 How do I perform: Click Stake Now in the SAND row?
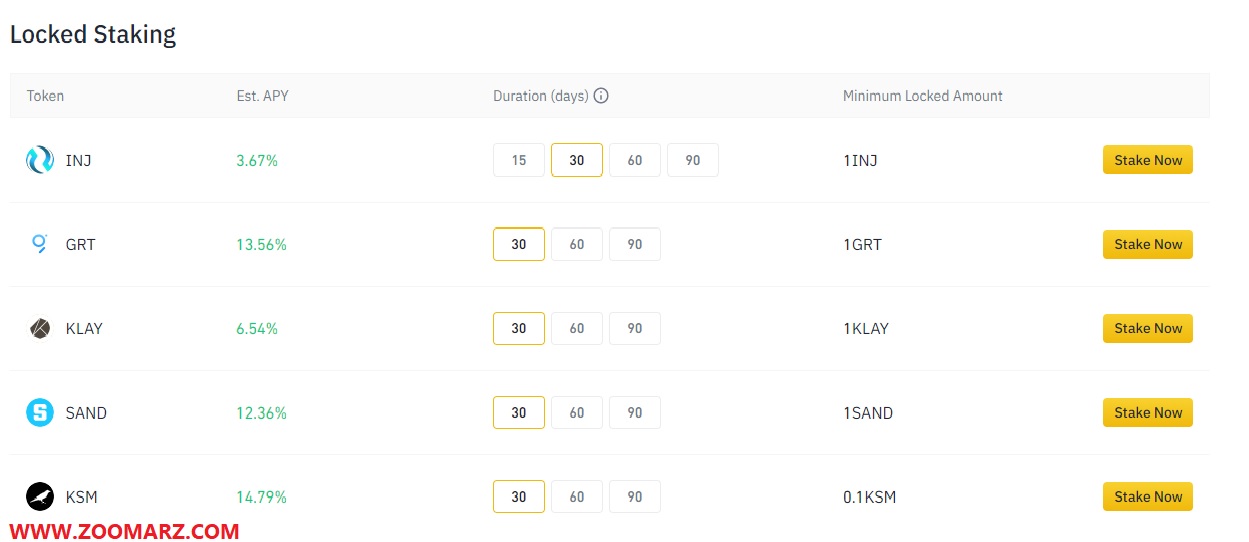1148,412
